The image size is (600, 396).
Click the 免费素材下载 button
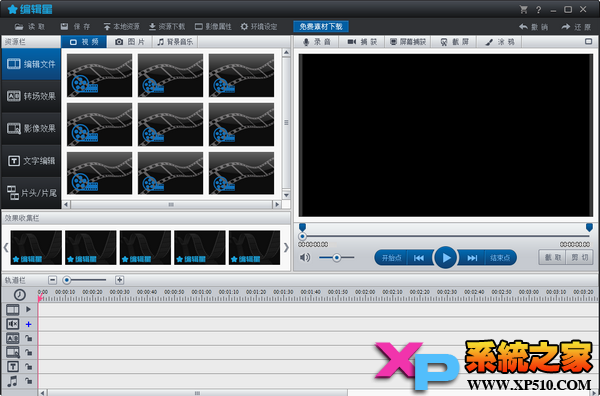[321, 26]
